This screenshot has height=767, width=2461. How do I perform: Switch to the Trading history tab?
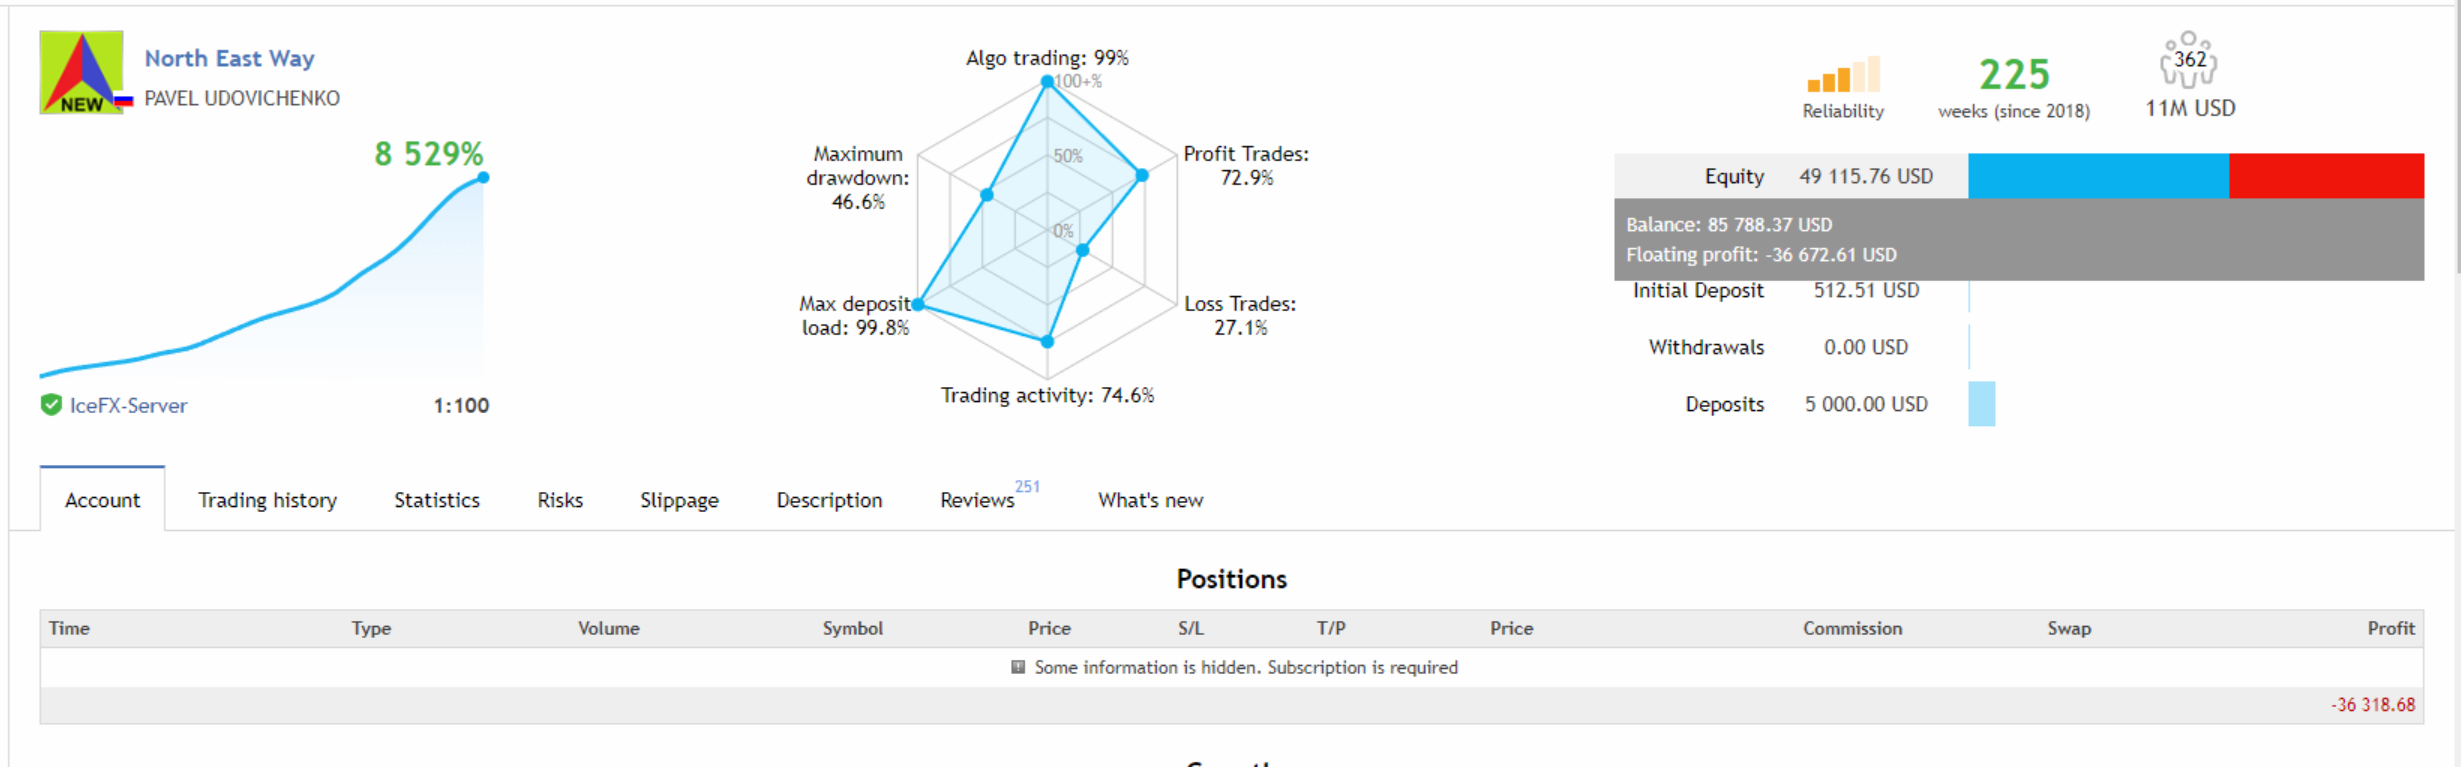click(267, 500)
